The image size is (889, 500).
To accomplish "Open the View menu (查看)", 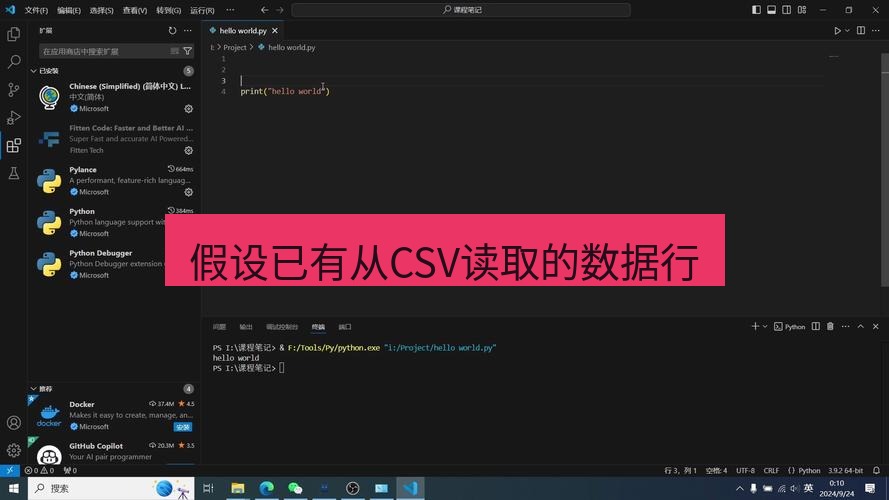I will coord(135,10).
